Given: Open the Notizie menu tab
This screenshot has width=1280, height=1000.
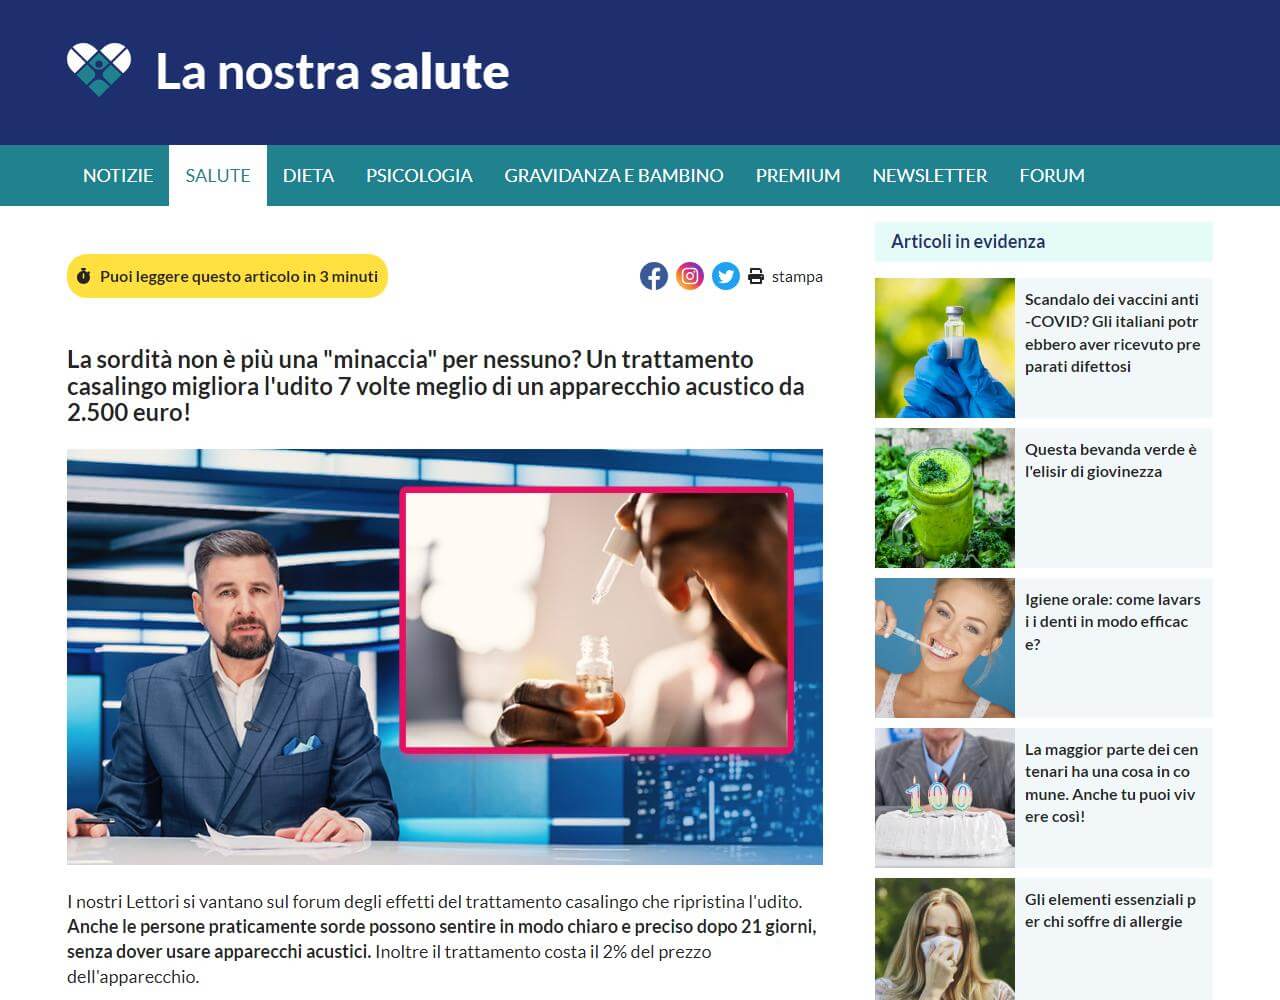Looking at the screenshot, I should tap(118, 175).
